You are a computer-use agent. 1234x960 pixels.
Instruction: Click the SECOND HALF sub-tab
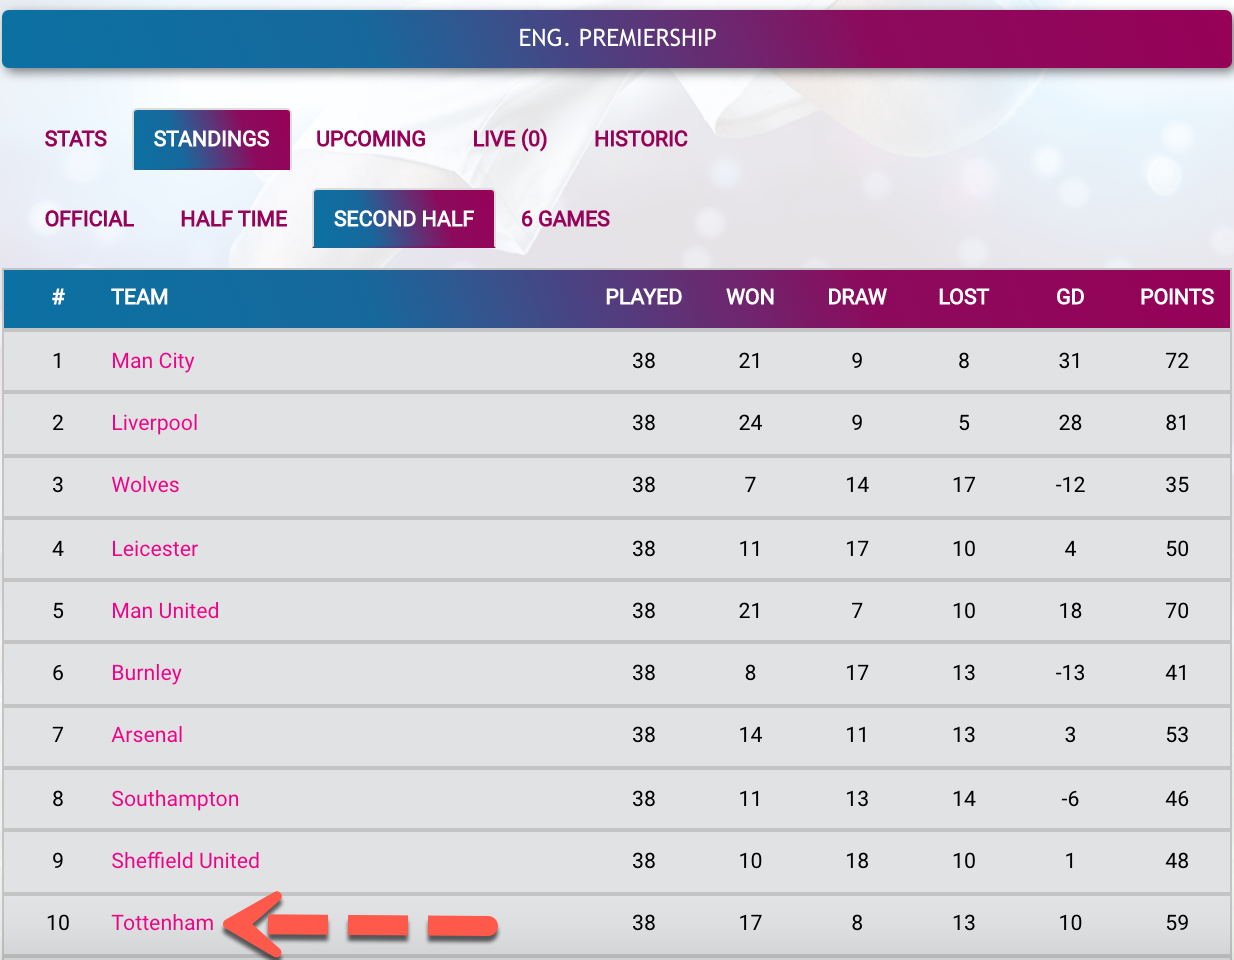pyautogui.click(x=404, y=219)
